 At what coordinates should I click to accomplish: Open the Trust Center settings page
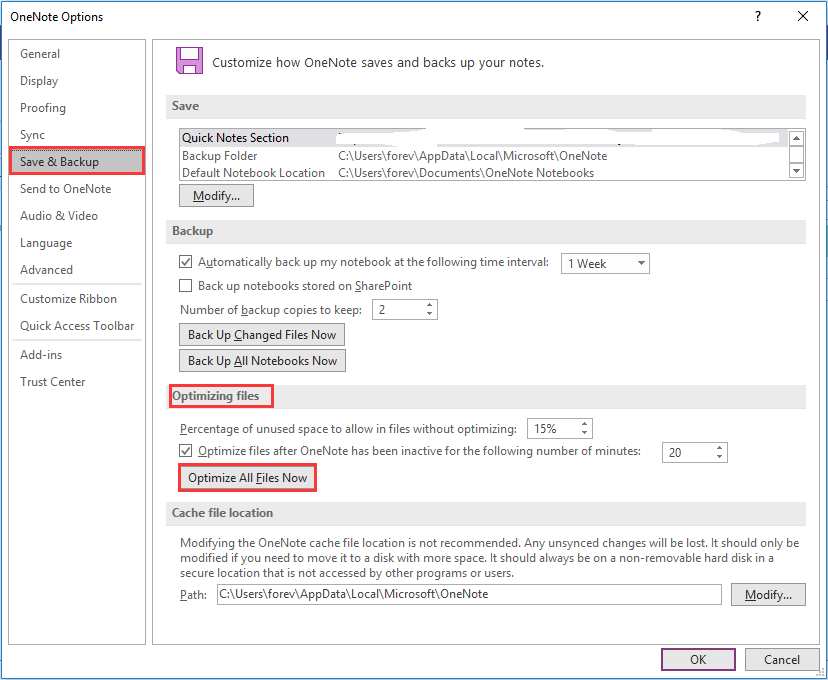[x=52, y=381]
